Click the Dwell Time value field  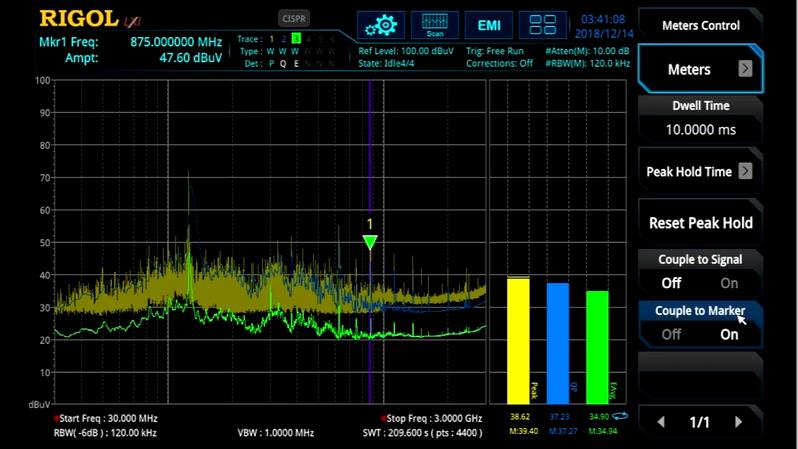700,130
